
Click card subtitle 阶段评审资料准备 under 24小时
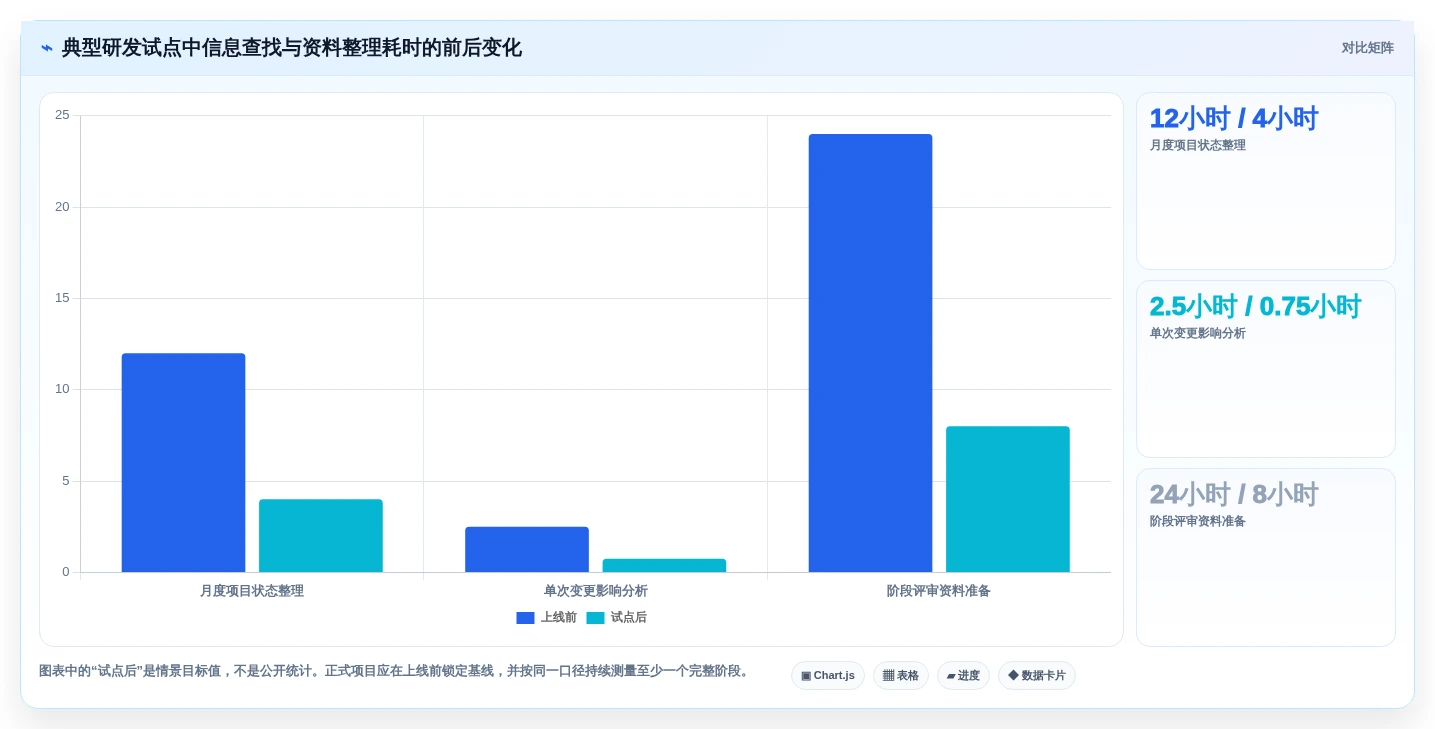(x=1198, y=521)
